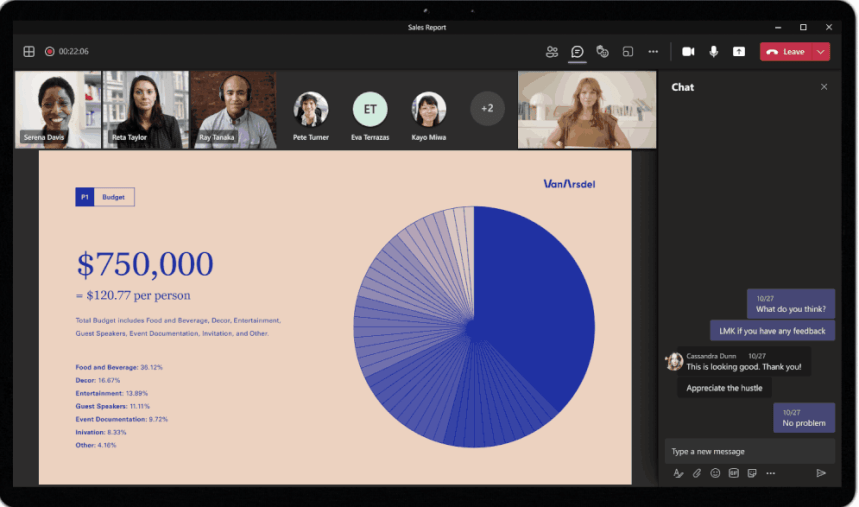Click the share content tray icon
859x507 pixels.
[739, 51]
